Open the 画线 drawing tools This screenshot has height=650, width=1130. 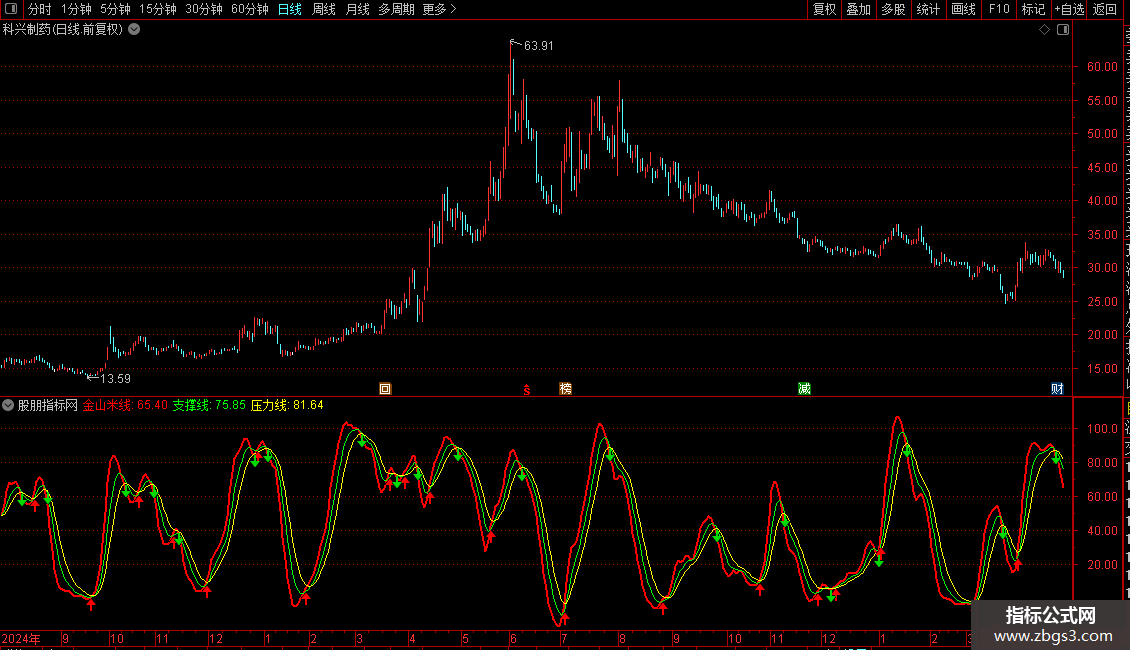(964, 9)
